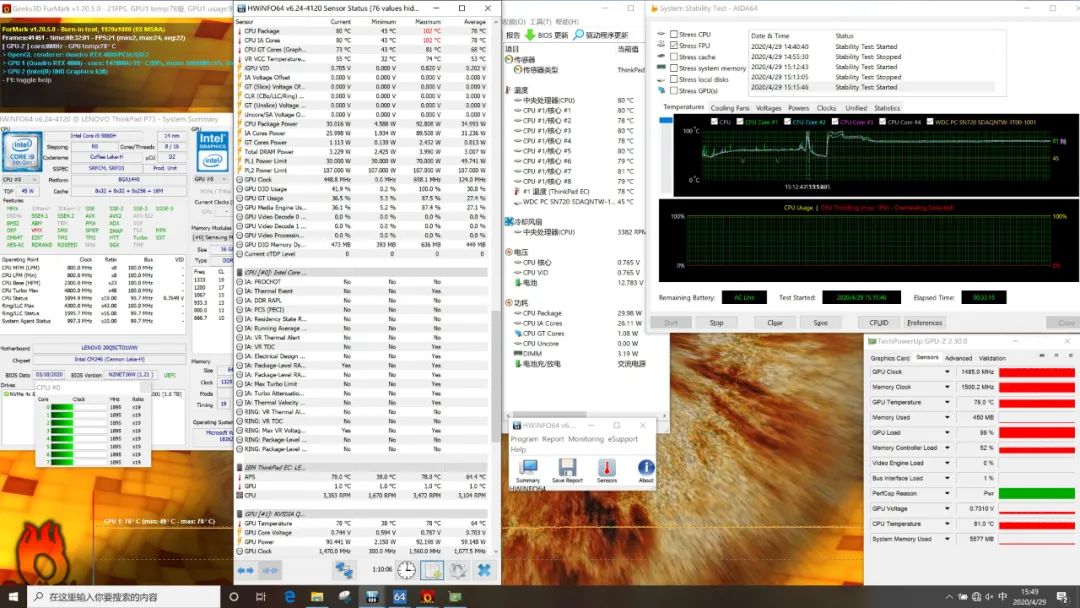
Task: Toggle CPU Core #1 graph checkbox
Action: point(740,121)
